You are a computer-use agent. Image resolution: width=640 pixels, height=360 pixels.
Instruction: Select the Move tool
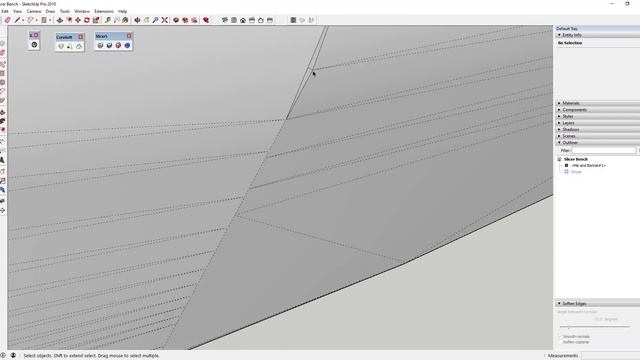tap(78, 20)
